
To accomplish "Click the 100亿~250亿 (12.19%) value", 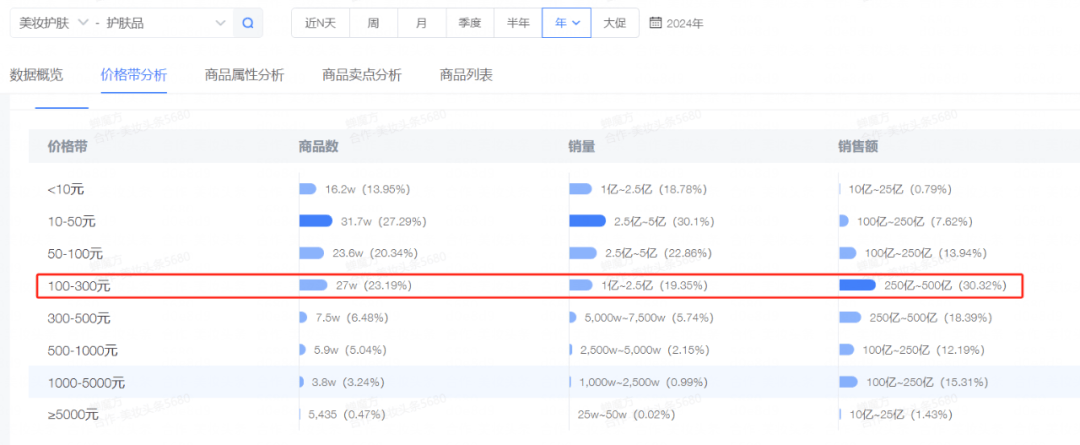I will coord(924,350).
